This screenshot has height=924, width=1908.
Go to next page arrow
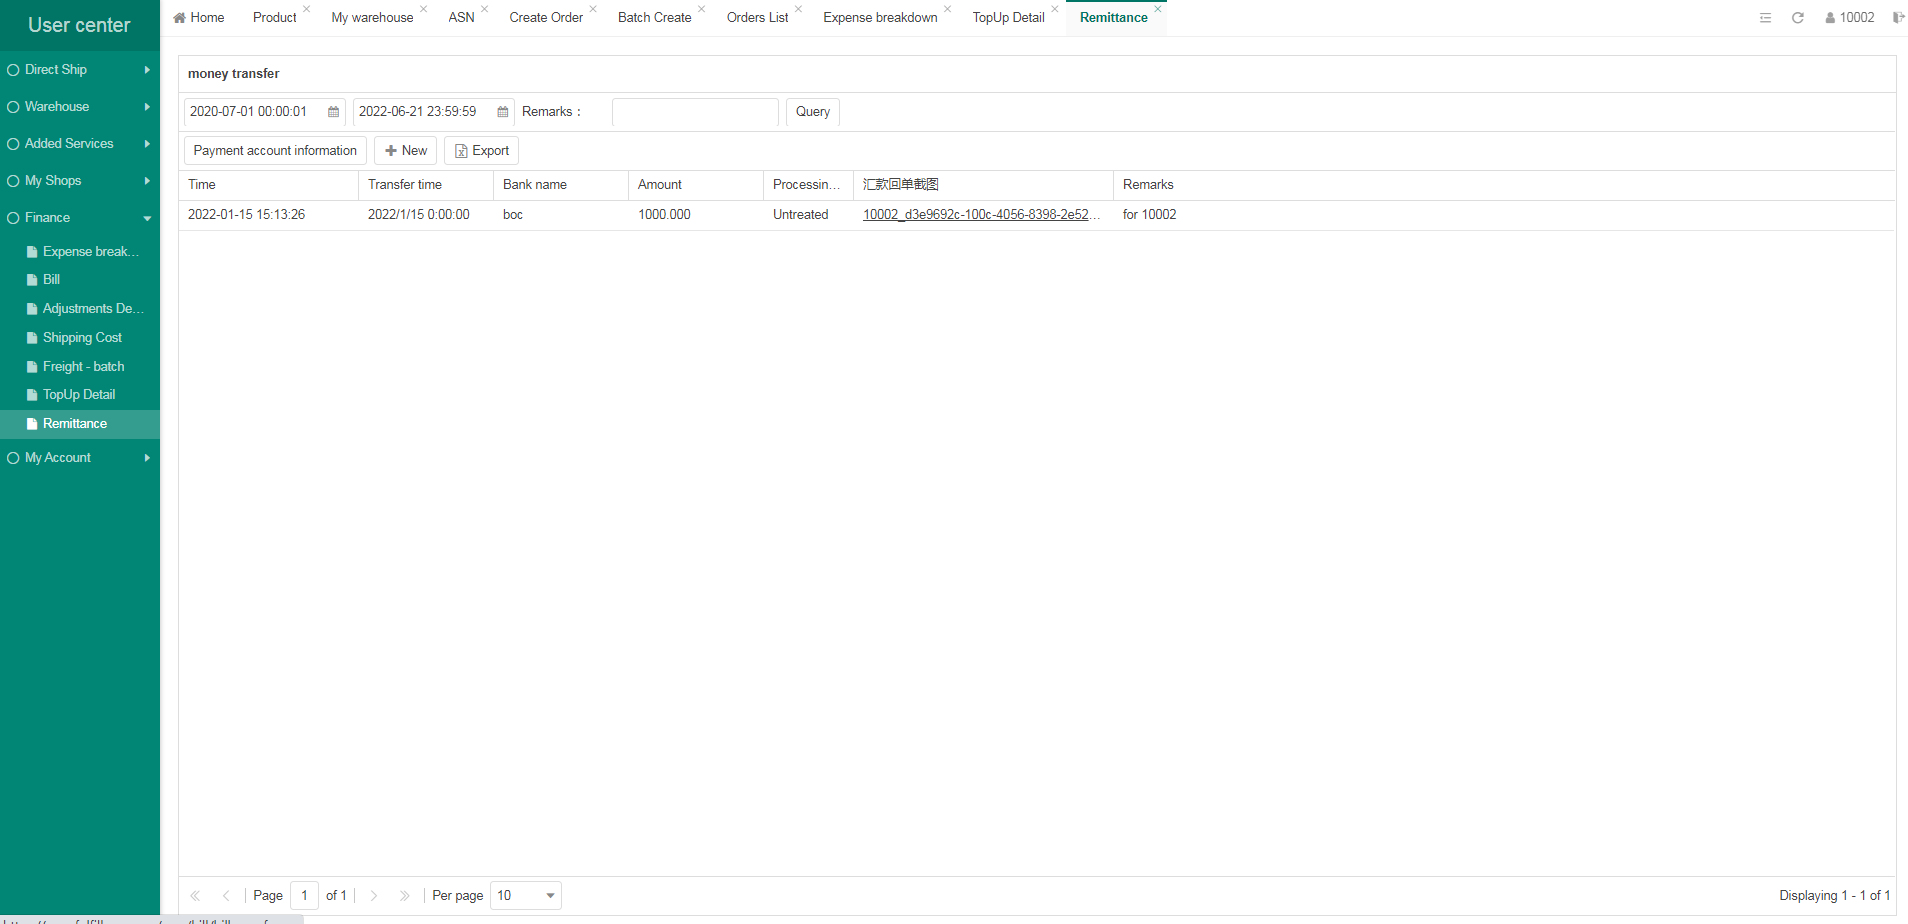coord(374,896)
